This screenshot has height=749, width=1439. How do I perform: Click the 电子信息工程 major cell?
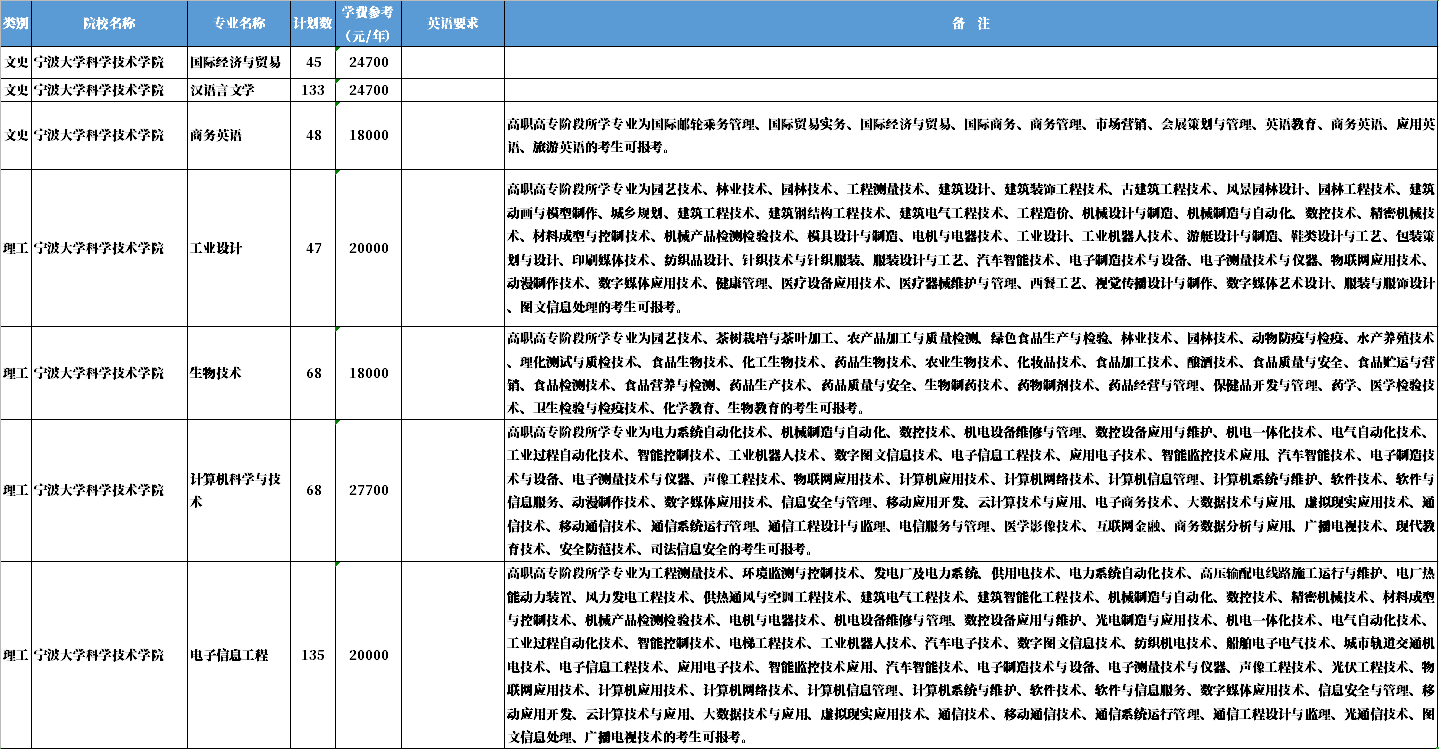240,655
